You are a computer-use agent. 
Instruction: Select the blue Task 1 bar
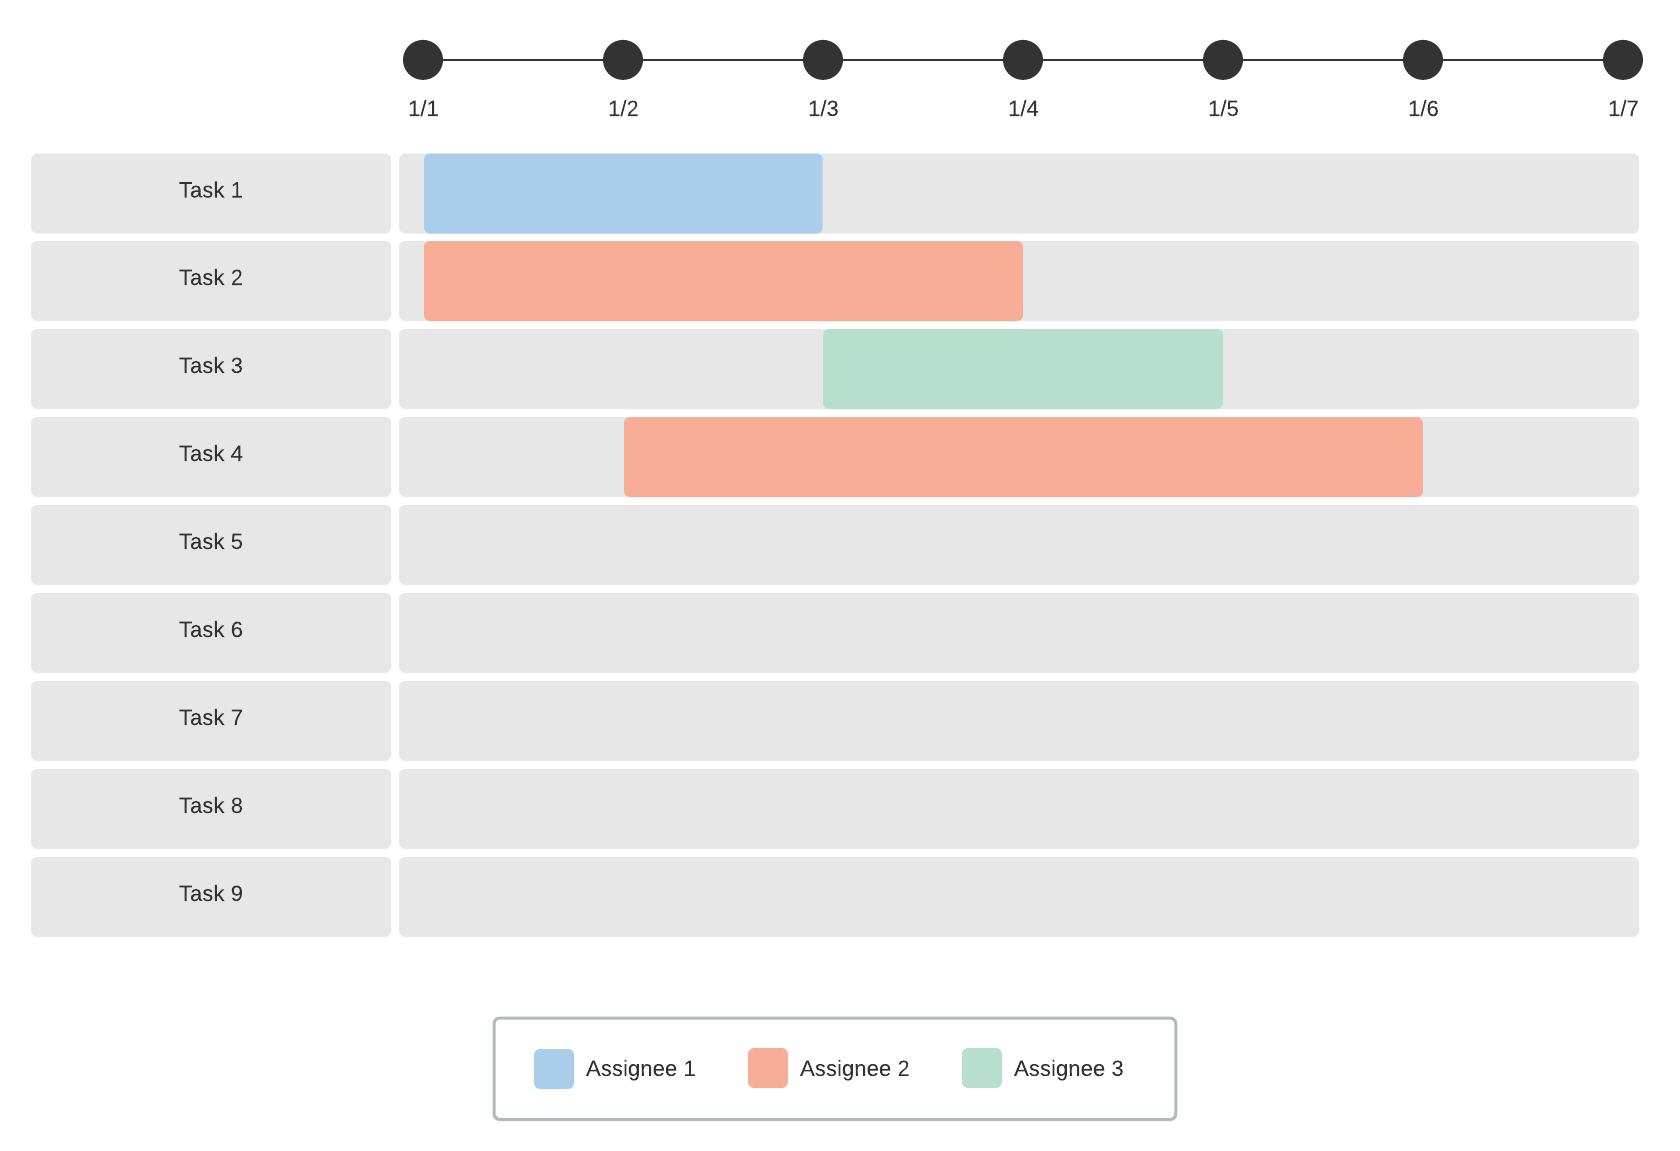[623, 193]
